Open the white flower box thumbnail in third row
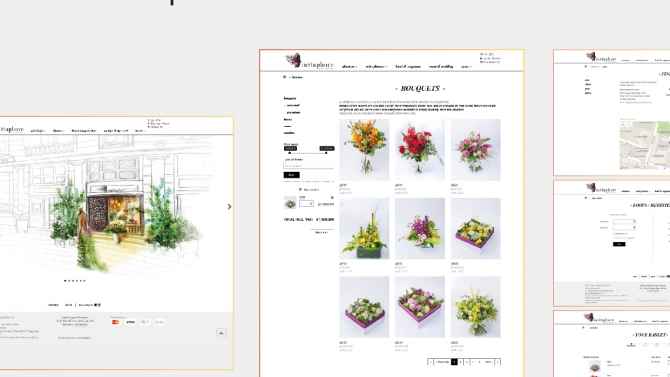The height and width of the screenshot is (377, 670). (x=364, y=307)
